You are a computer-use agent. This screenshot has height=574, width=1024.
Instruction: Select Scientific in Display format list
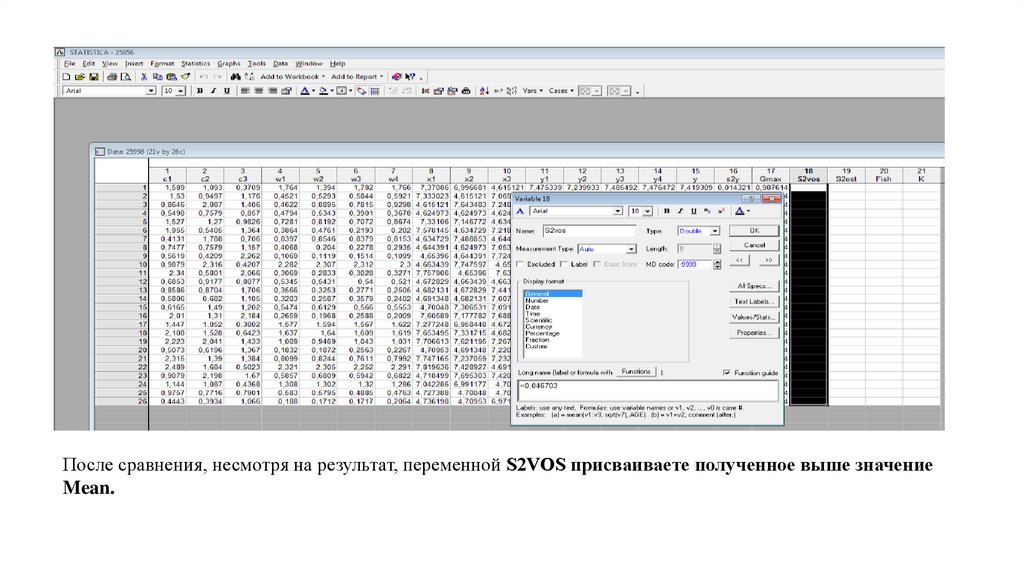coord(537,320)
